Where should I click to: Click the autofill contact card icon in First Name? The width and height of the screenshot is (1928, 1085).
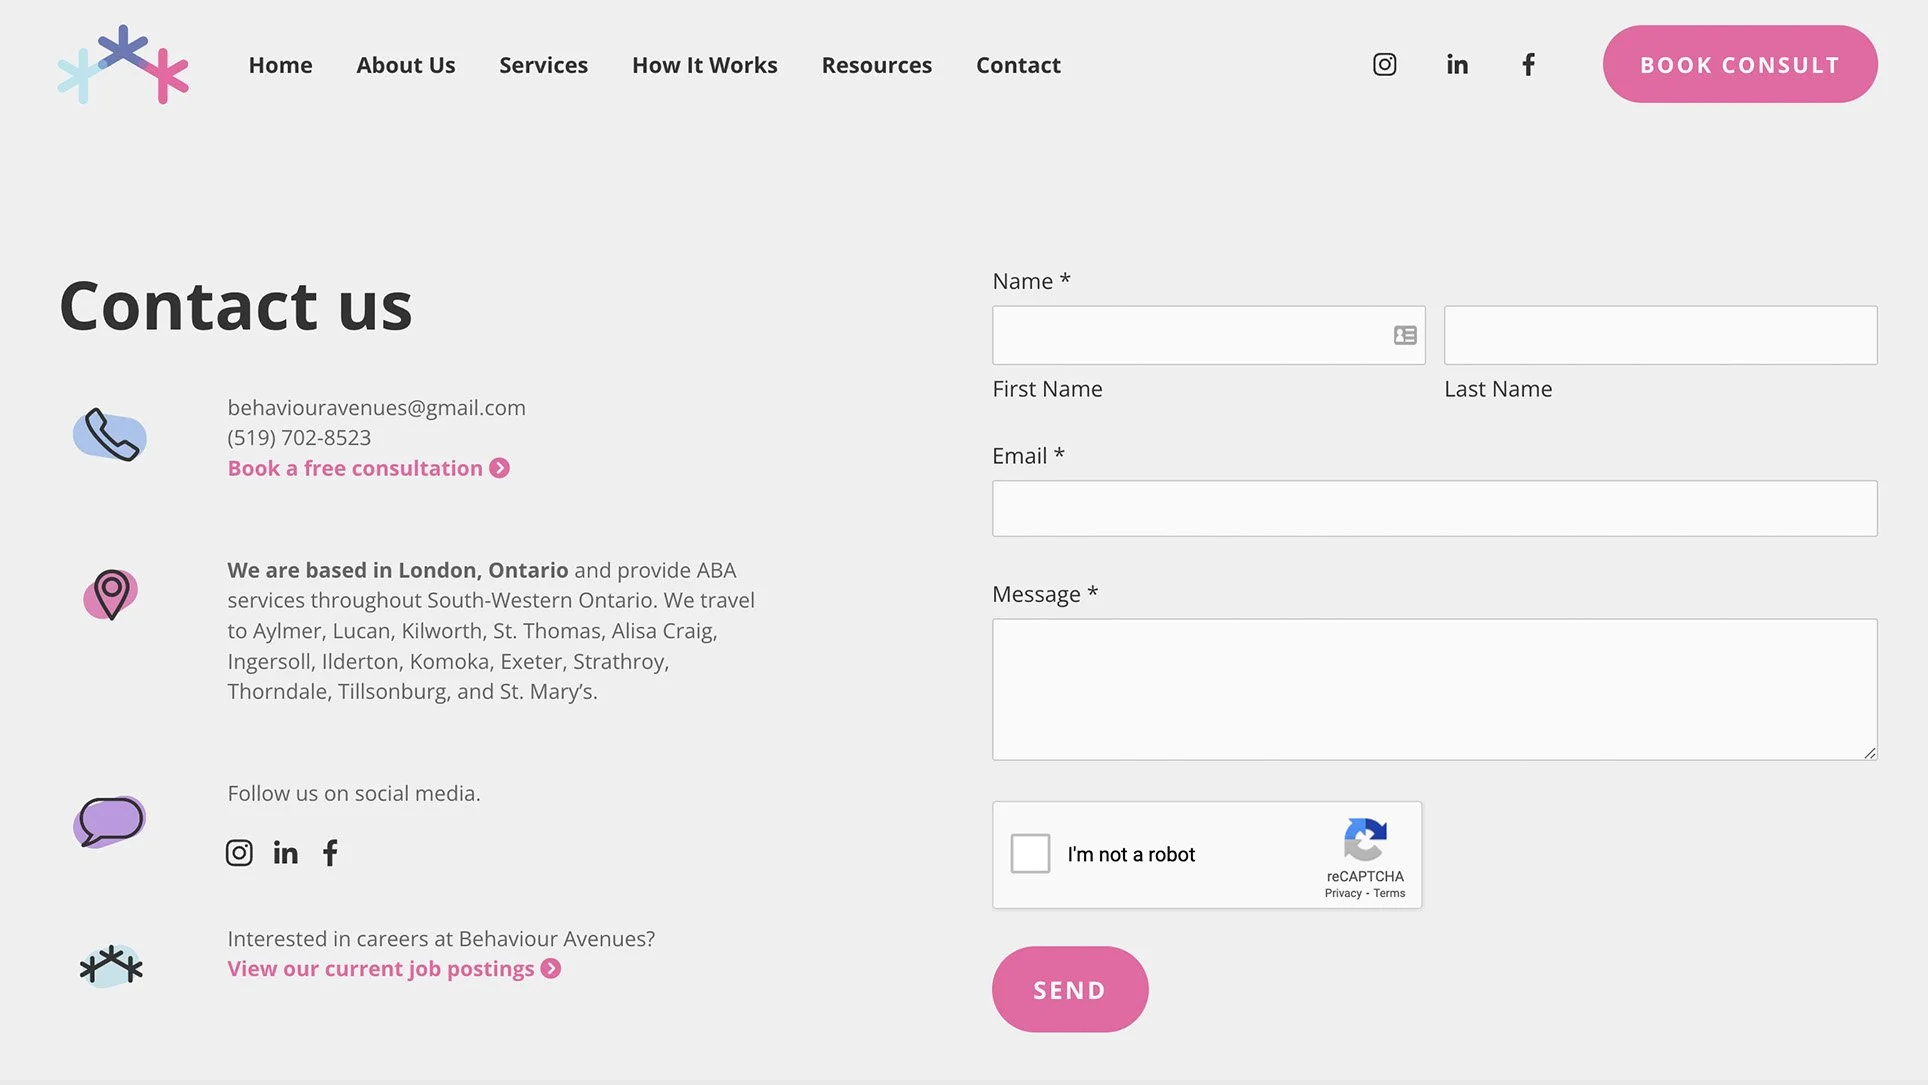[1405, 336]
